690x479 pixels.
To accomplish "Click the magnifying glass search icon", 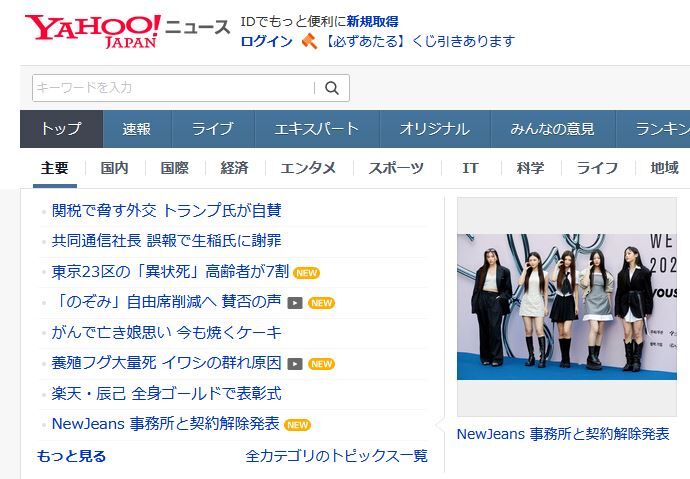I will tap(332, 88).
